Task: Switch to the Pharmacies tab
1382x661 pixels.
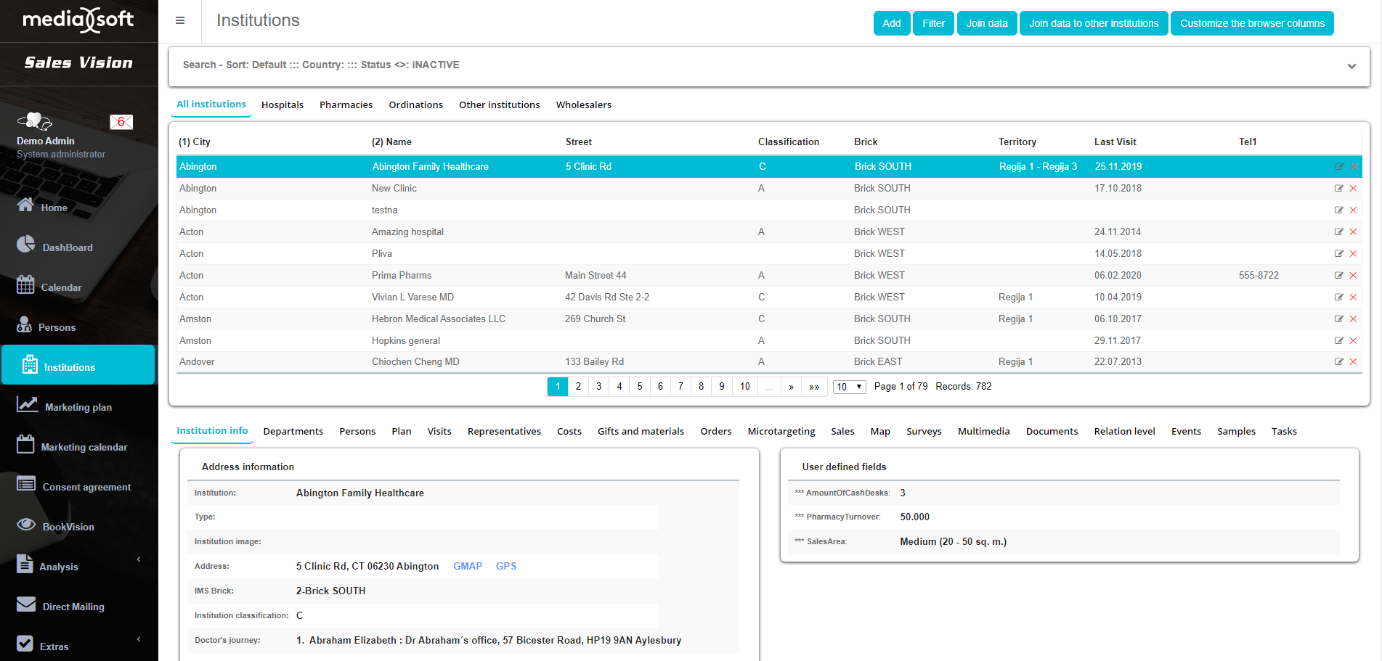Action: tap(346, 105)
